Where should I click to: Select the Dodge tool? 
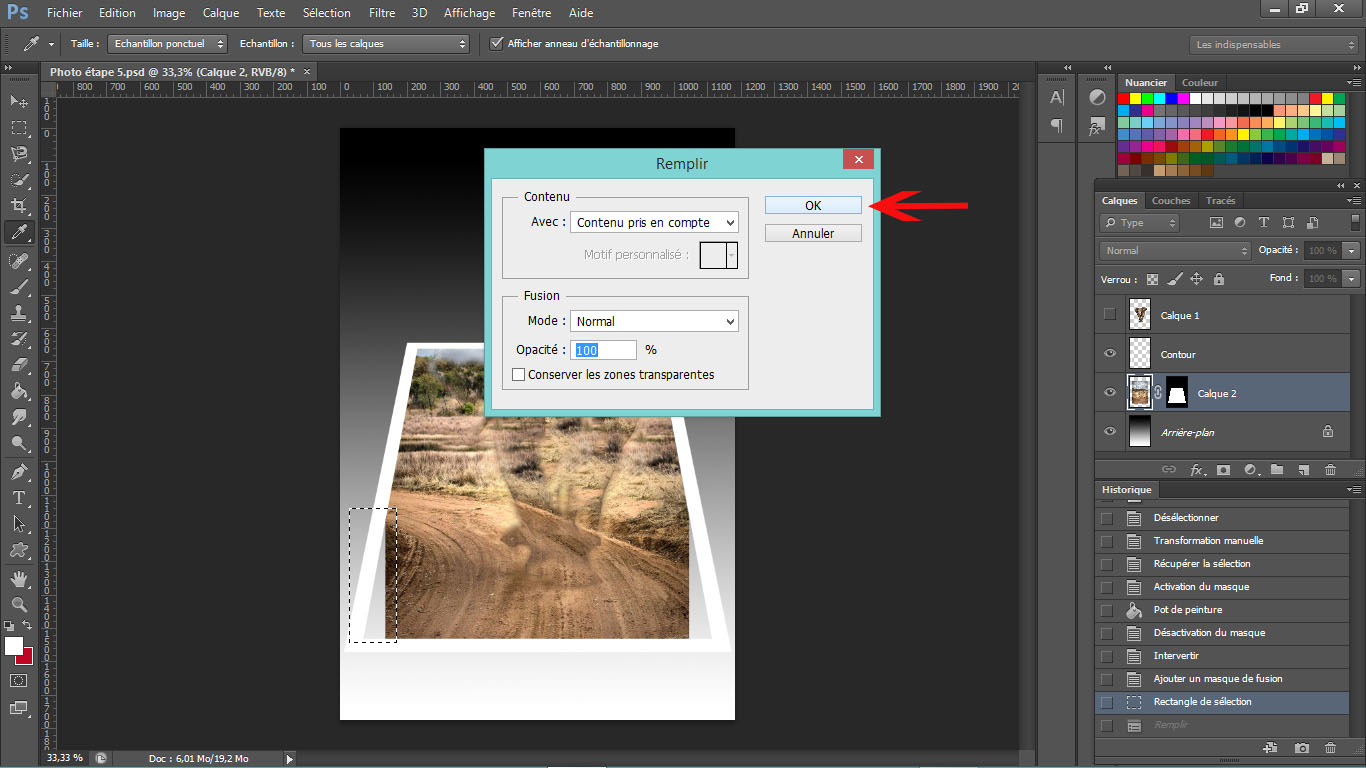pos(19,443)
